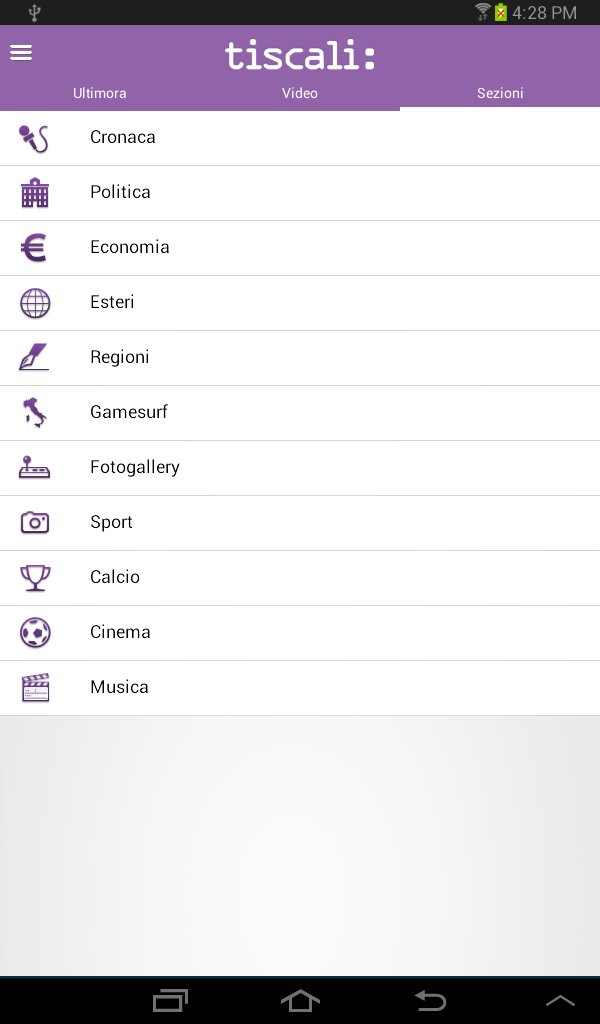Tap the tiscali logo in header
The image size is (600, 1024).
300,56
